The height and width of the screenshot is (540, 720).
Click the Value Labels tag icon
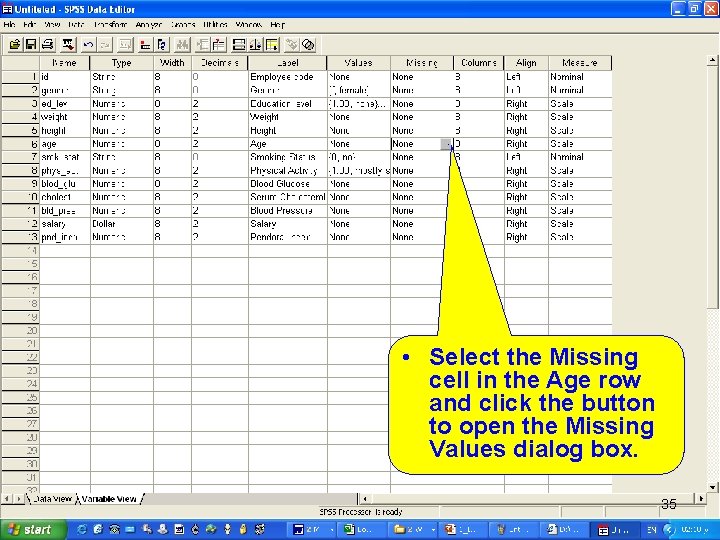pos(292,45)
